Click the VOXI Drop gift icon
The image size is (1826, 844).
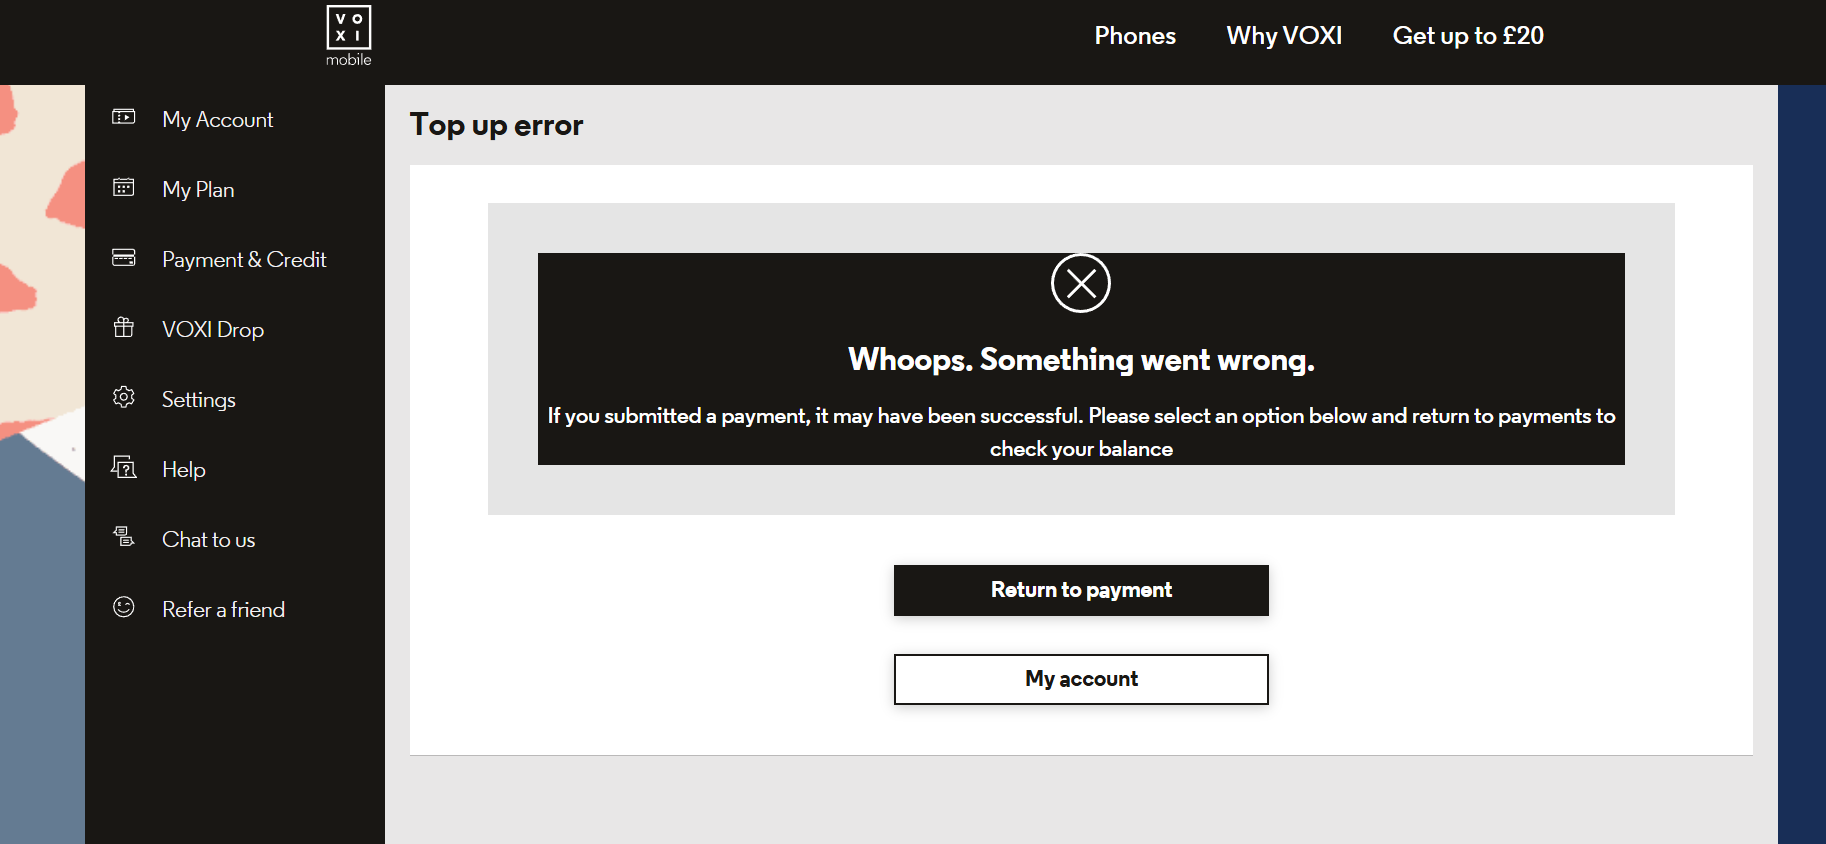124,327
